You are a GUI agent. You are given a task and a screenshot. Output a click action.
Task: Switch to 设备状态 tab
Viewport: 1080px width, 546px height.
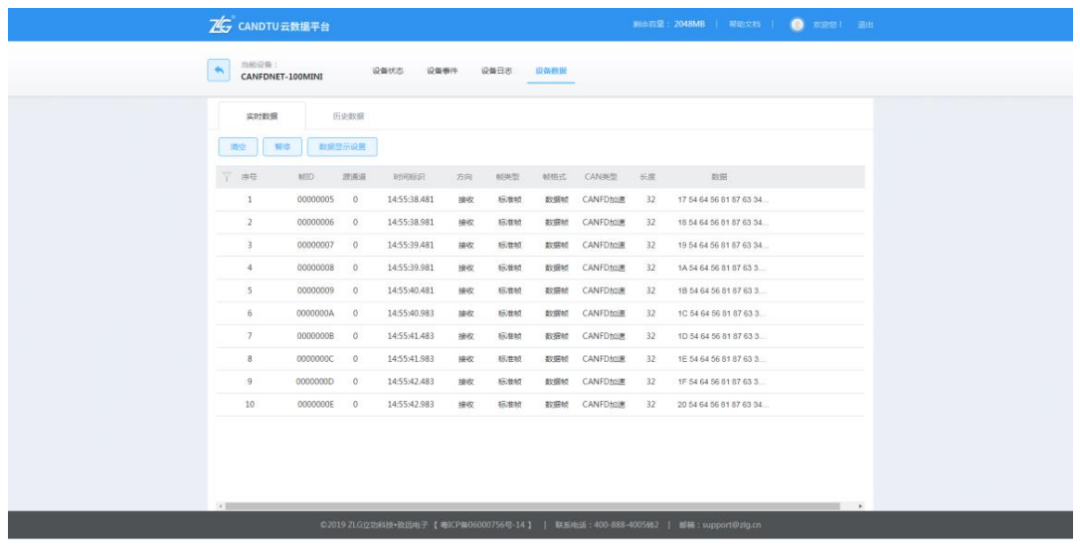pos(387,71)
